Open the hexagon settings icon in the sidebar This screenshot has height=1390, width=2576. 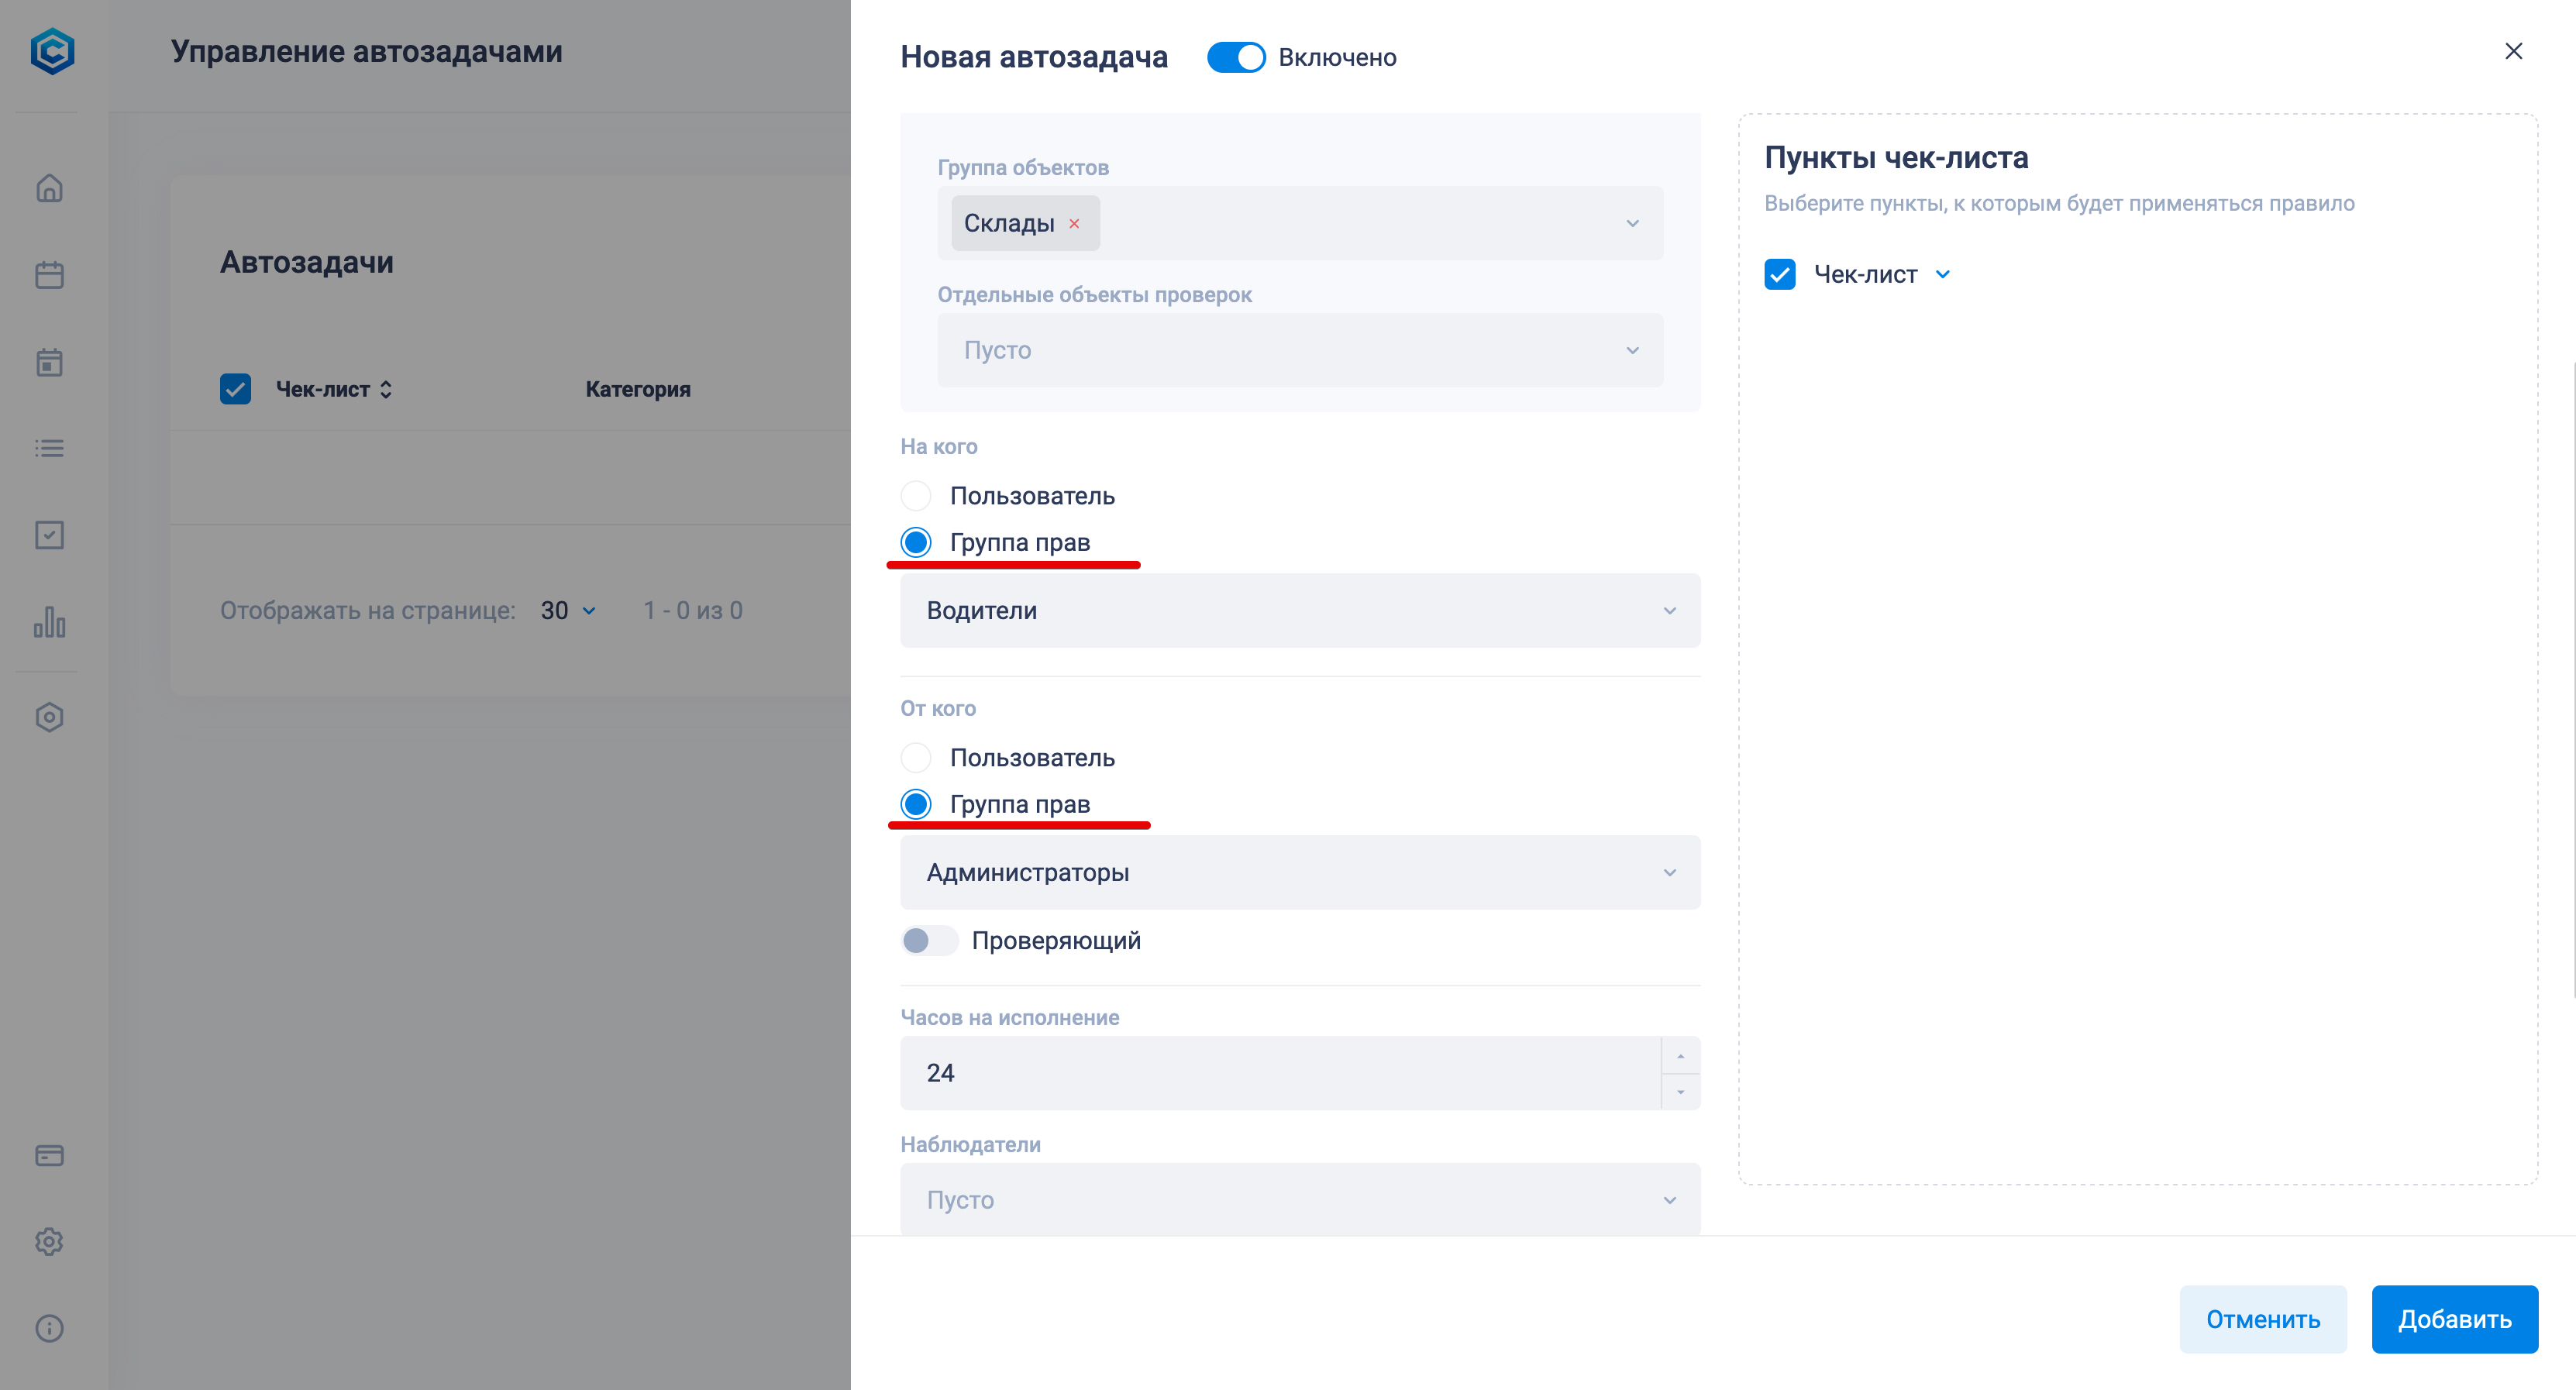[49, 717]
